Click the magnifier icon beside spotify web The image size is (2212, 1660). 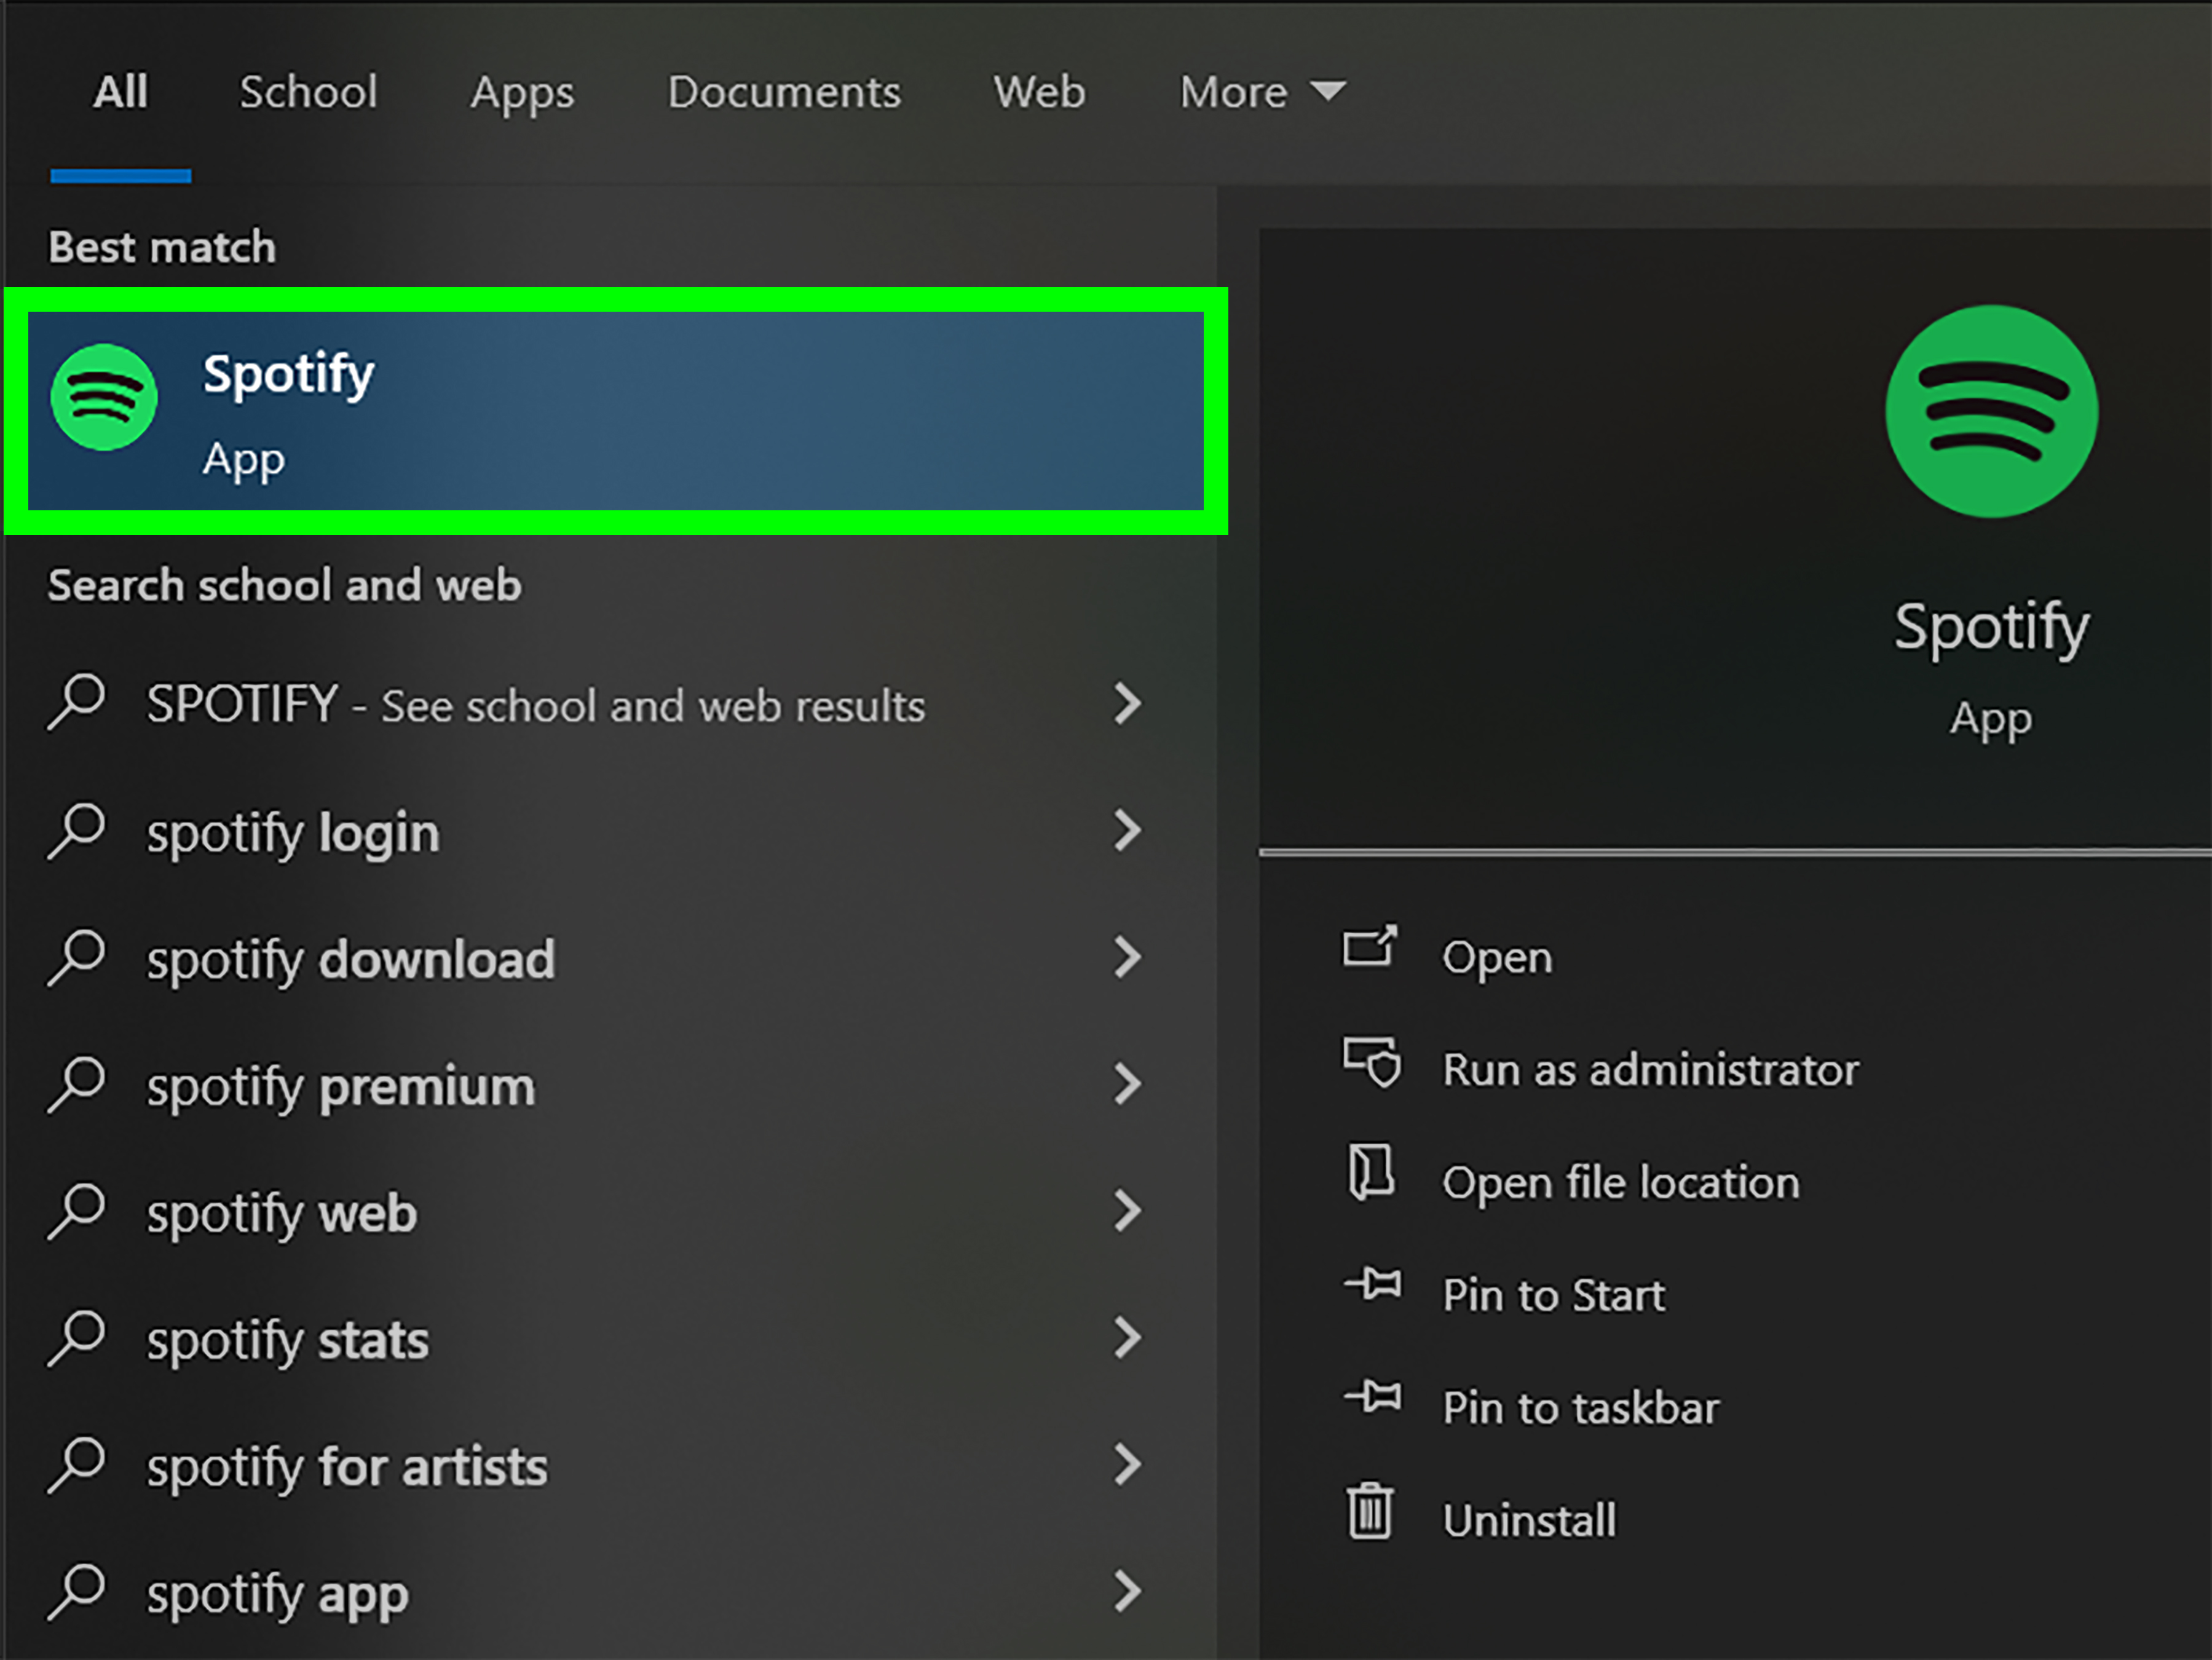76,1211
